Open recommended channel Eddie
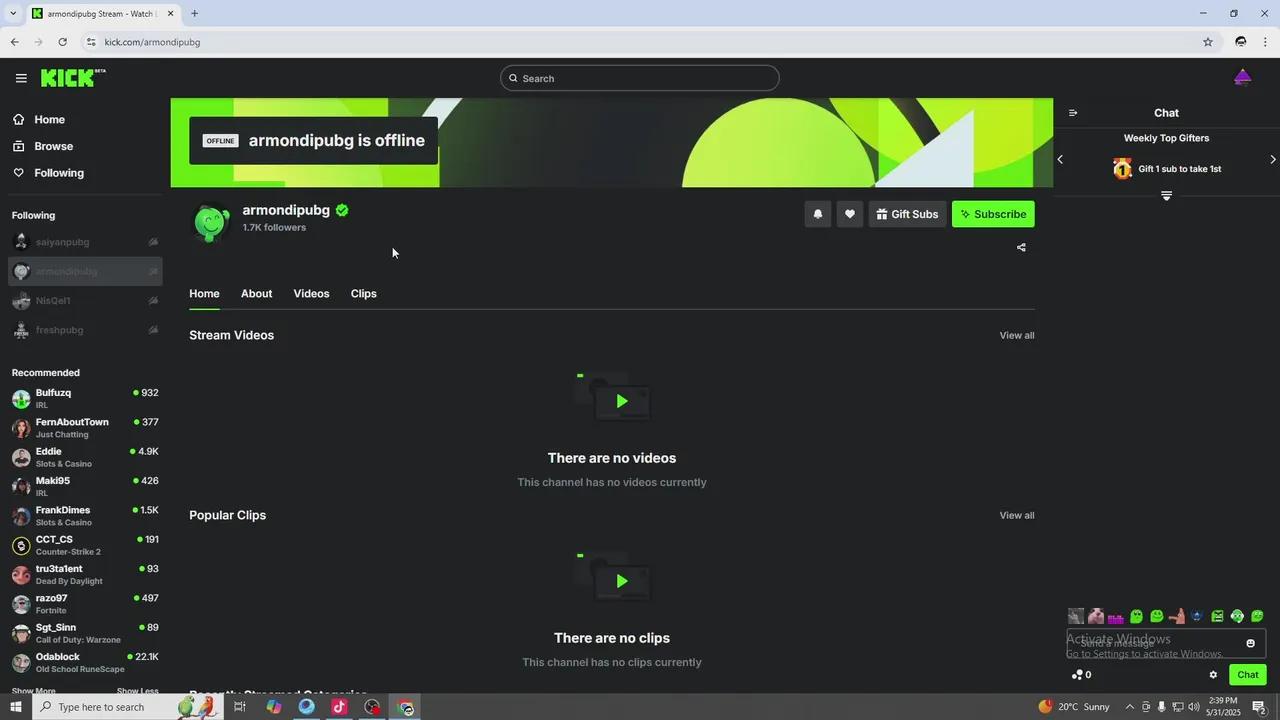The height and width of the screenshot is (720, 1280). coord(85,457)
